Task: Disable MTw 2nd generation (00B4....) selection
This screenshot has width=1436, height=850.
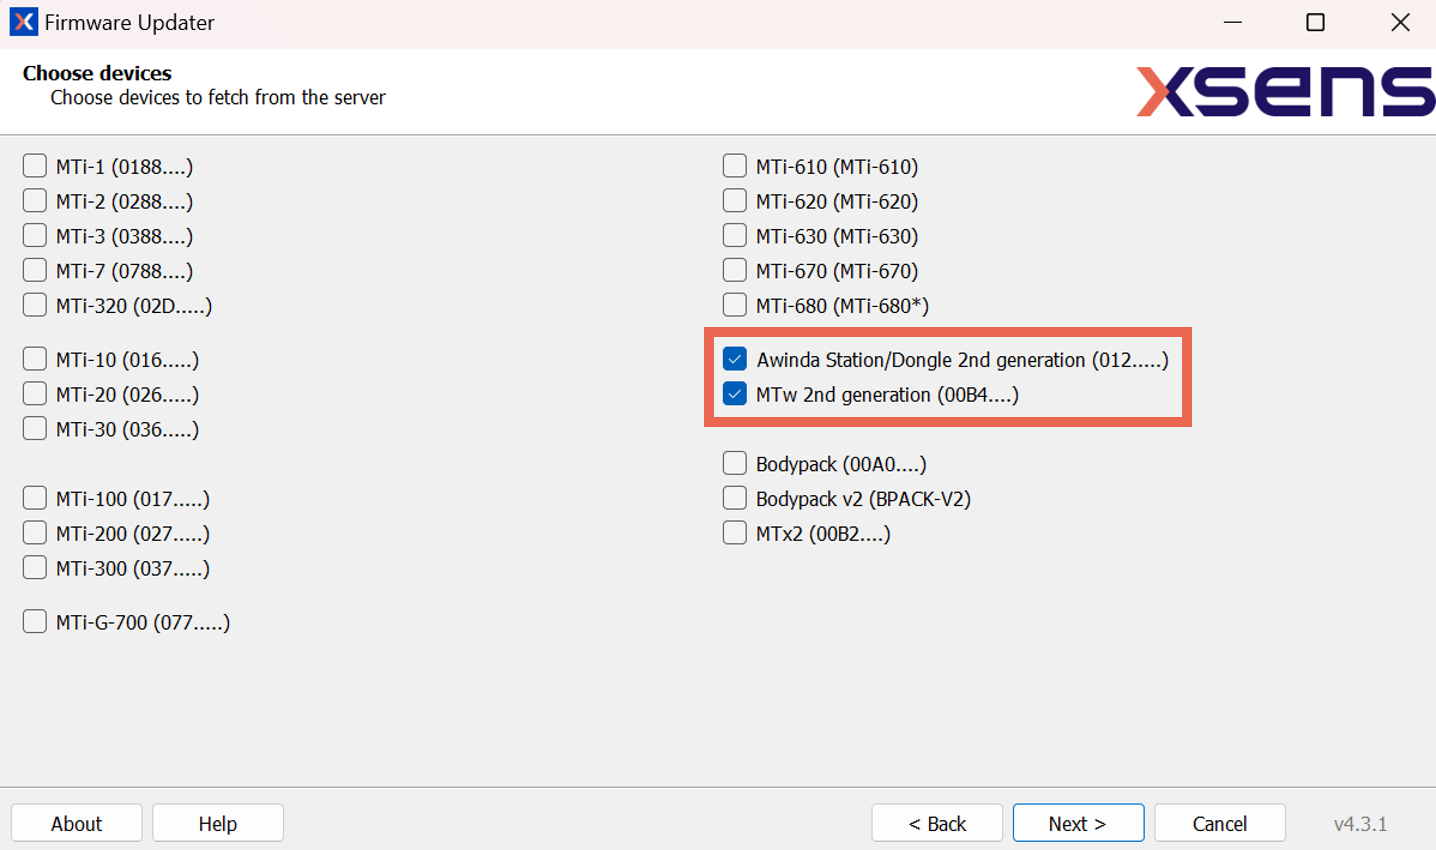Action: (734, 394)
